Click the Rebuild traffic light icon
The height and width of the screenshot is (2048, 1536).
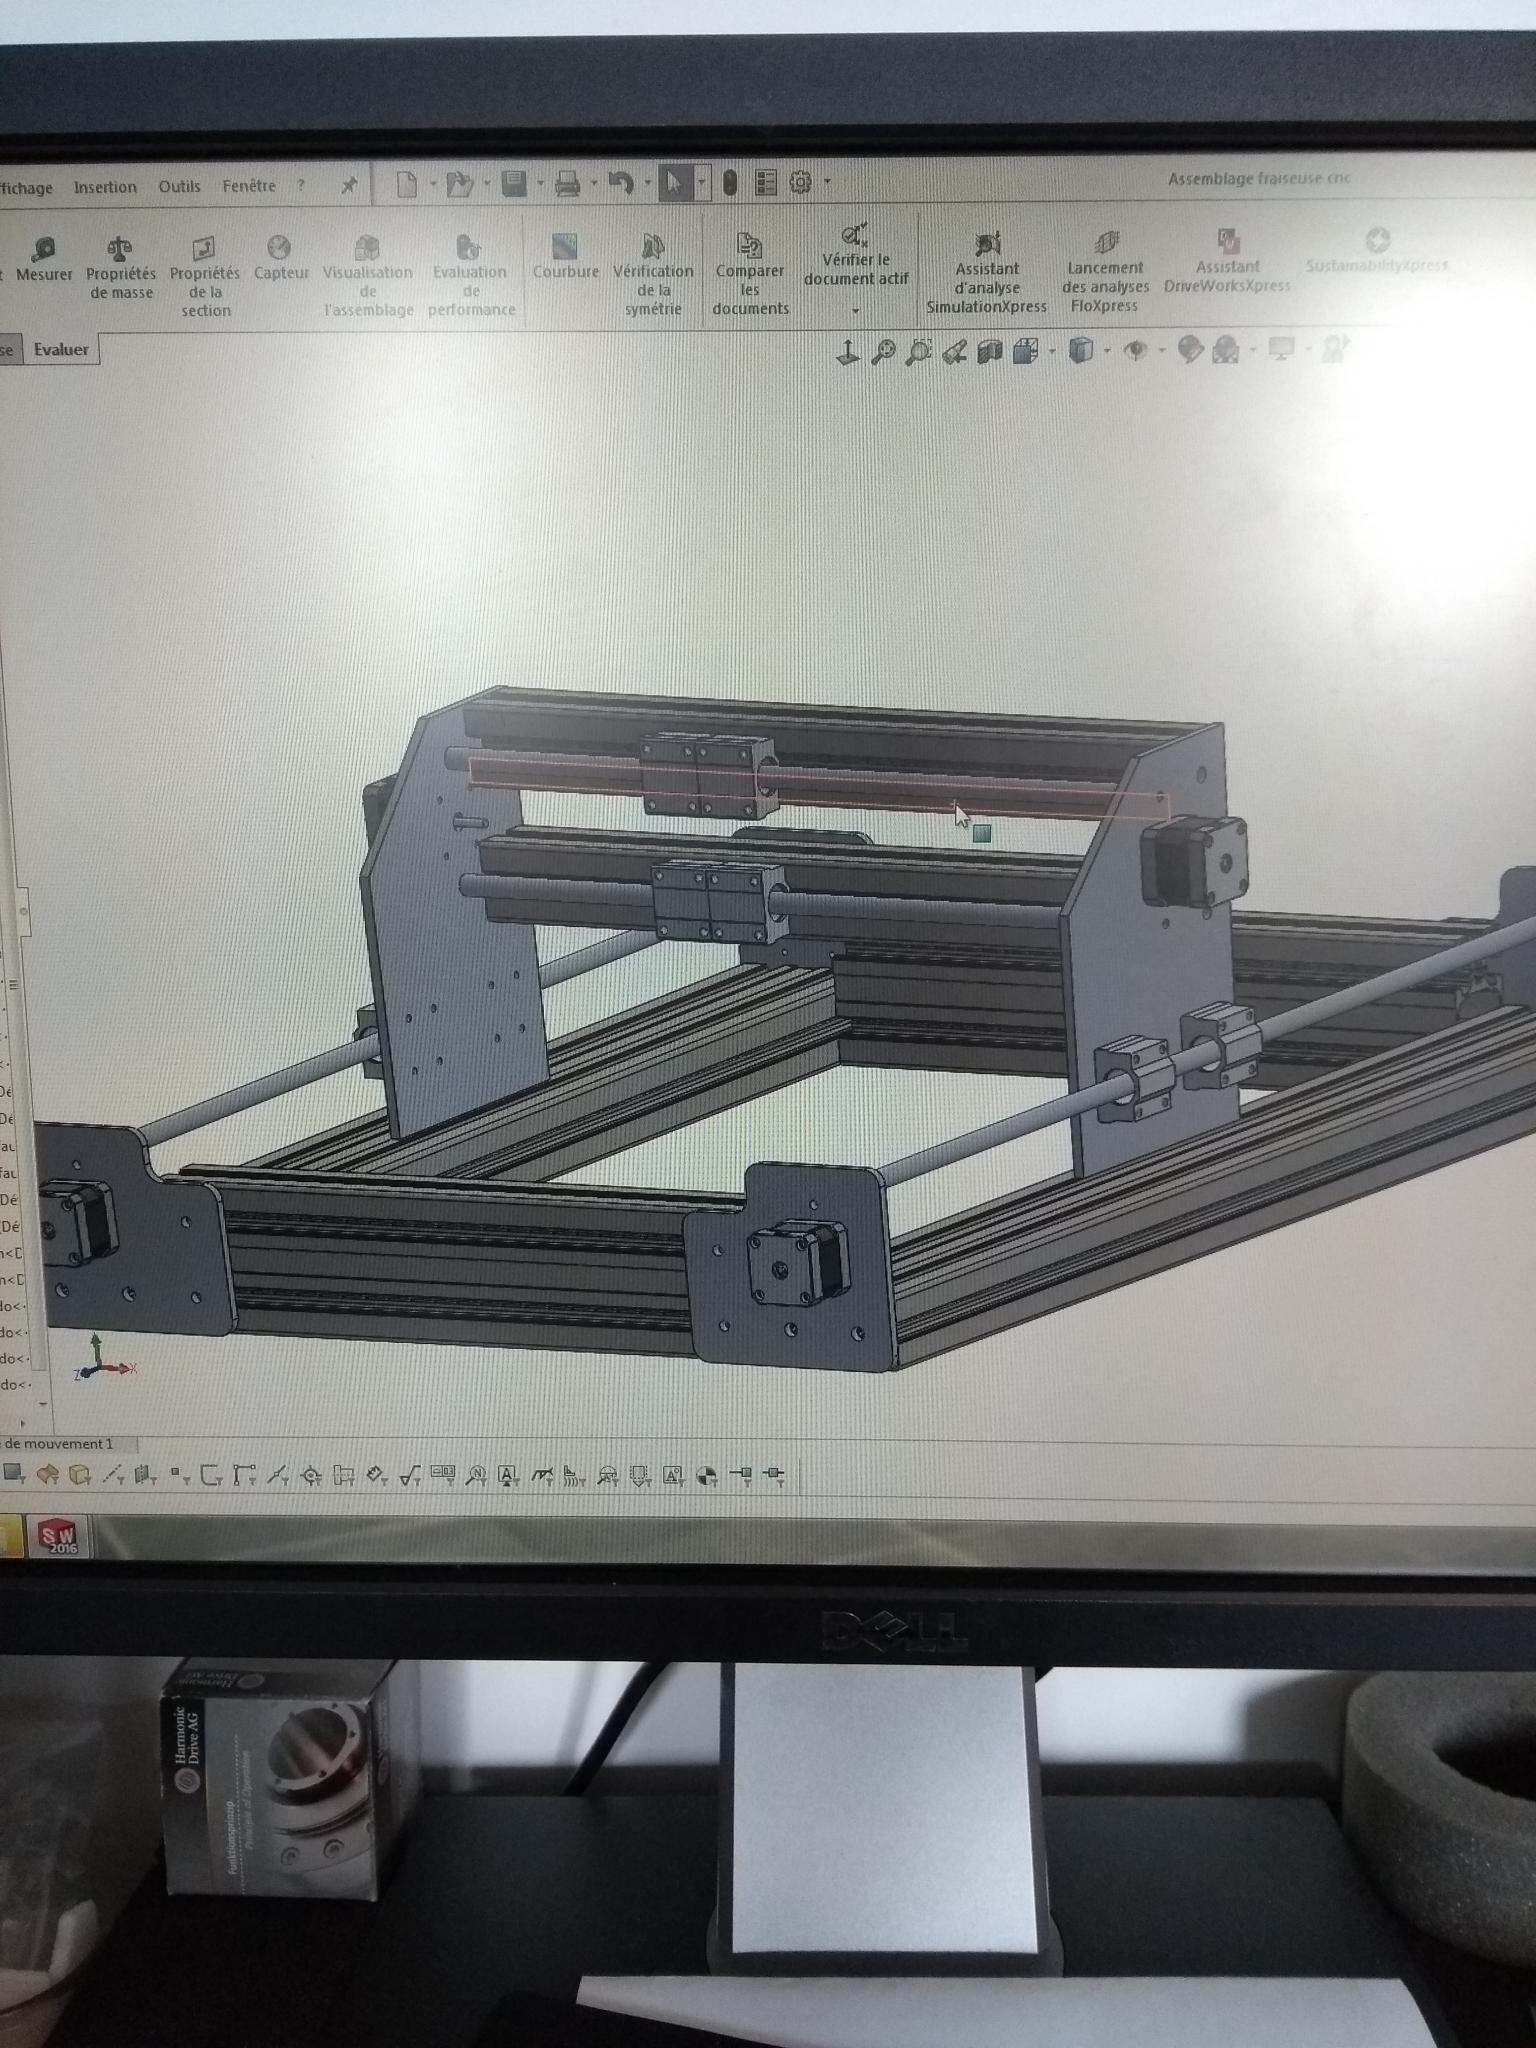tap(730, 183)
